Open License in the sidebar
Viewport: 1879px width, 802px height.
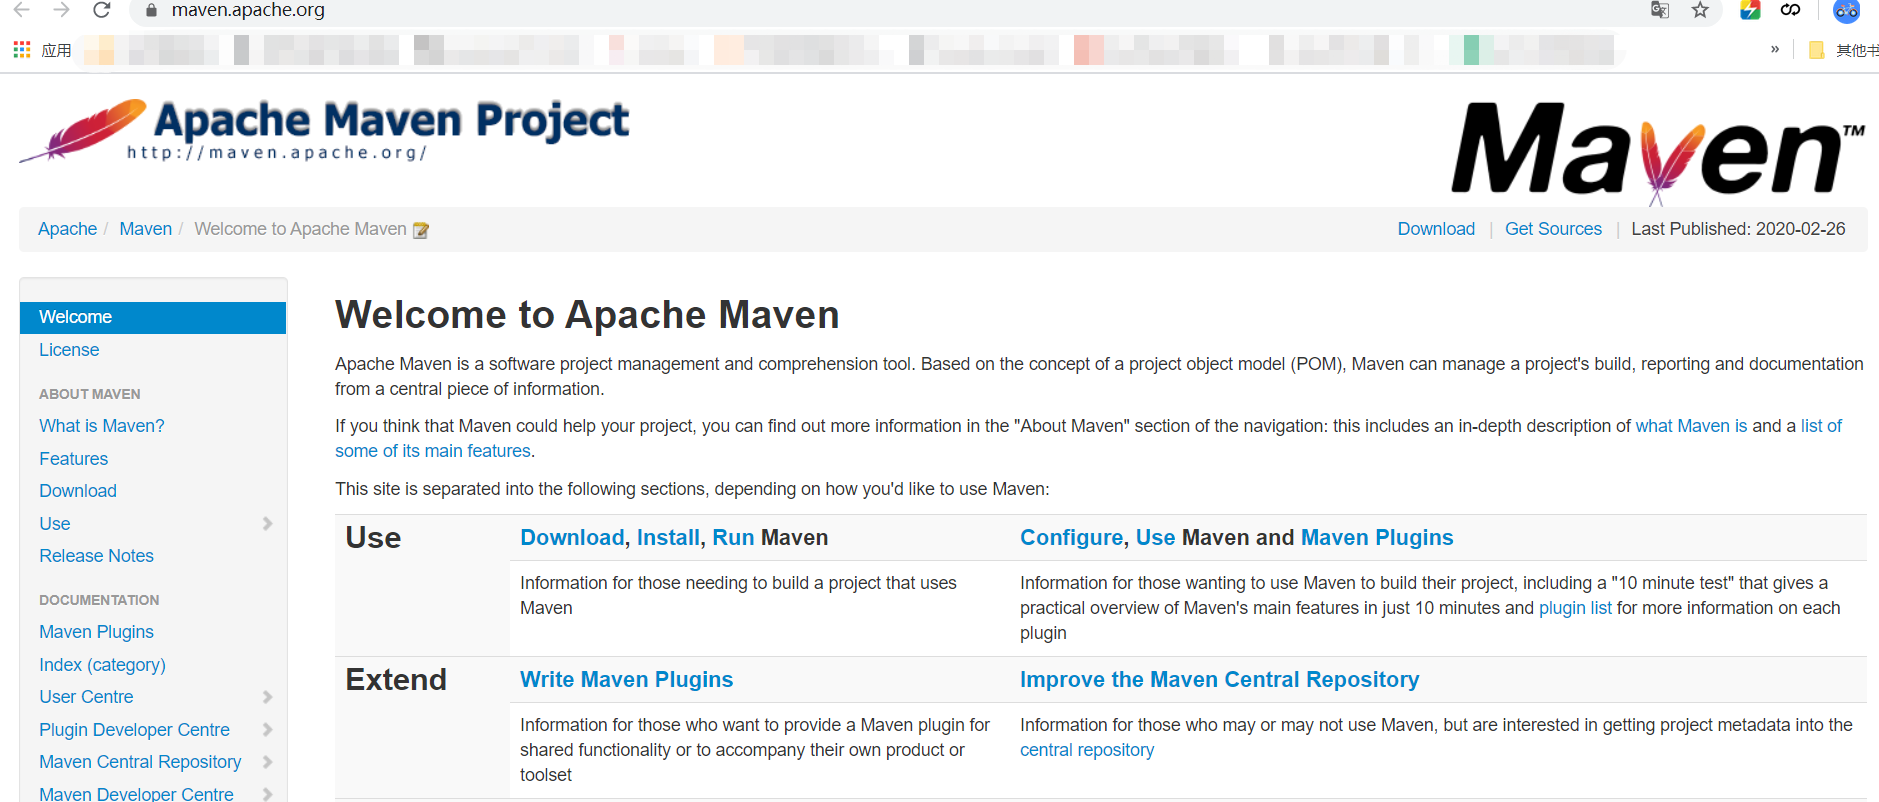[69, 350]
